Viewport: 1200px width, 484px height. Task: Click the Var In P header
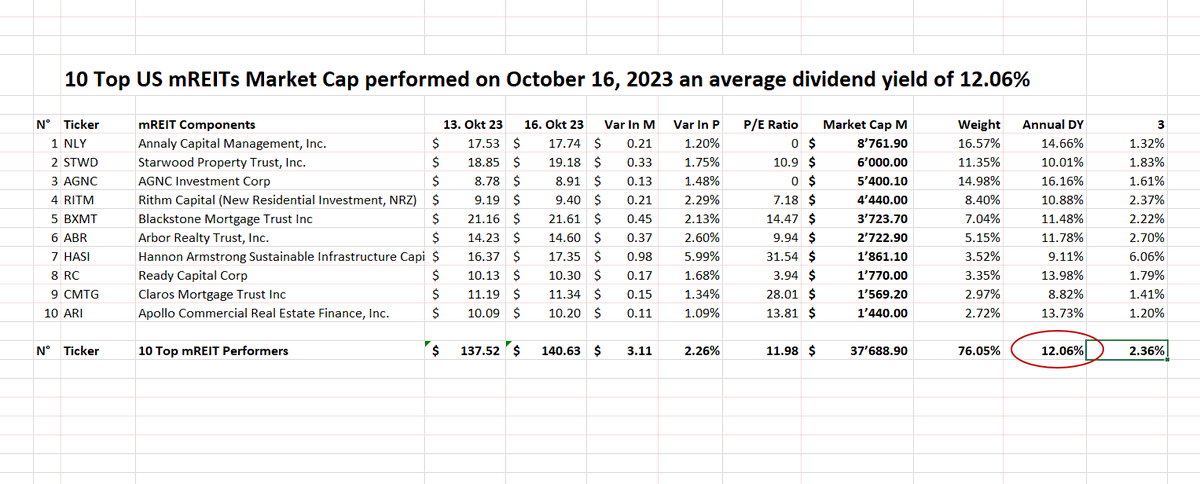tap(697, 125)
